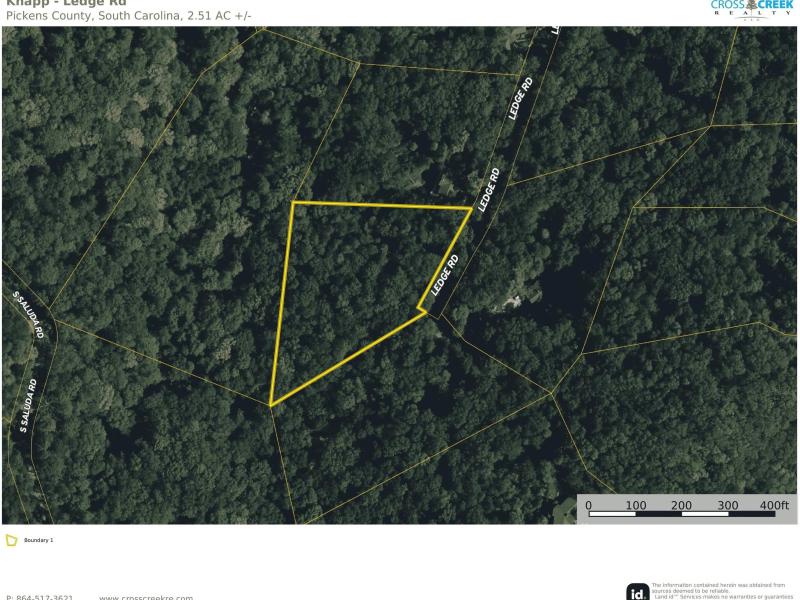Click the Boundary 1 legend label
The height and width of the screenshot is (600, 800).
pos(39,540)
